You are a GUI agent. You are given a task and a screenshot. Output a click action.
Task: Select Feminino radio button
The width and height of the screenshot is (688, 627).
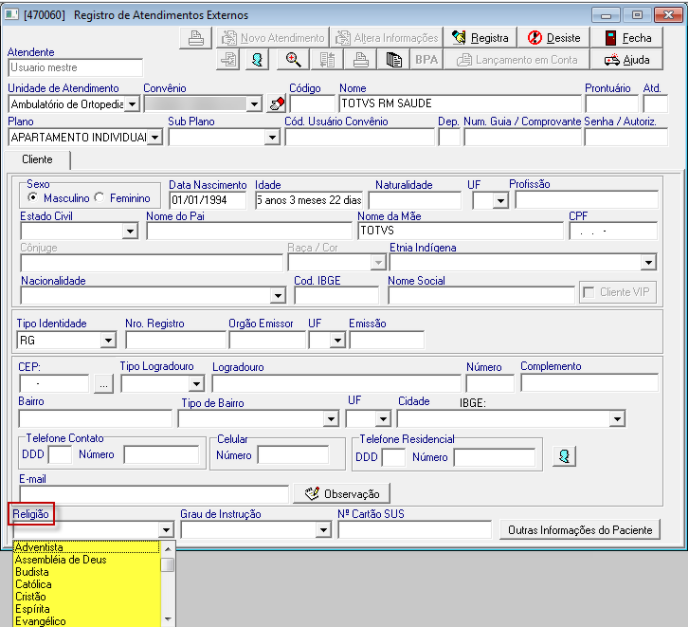click(99, 197)
